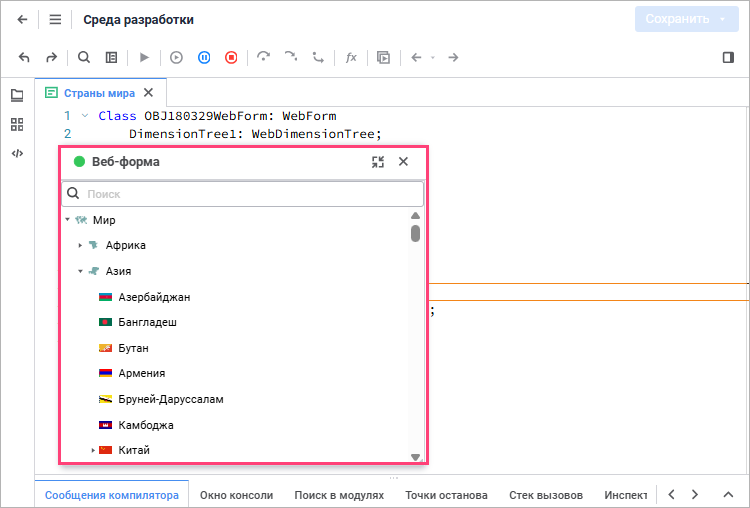Stop execution with the red stop icon
The height and width of the screenshot is (508, 750).
click(x=231, y=57)
